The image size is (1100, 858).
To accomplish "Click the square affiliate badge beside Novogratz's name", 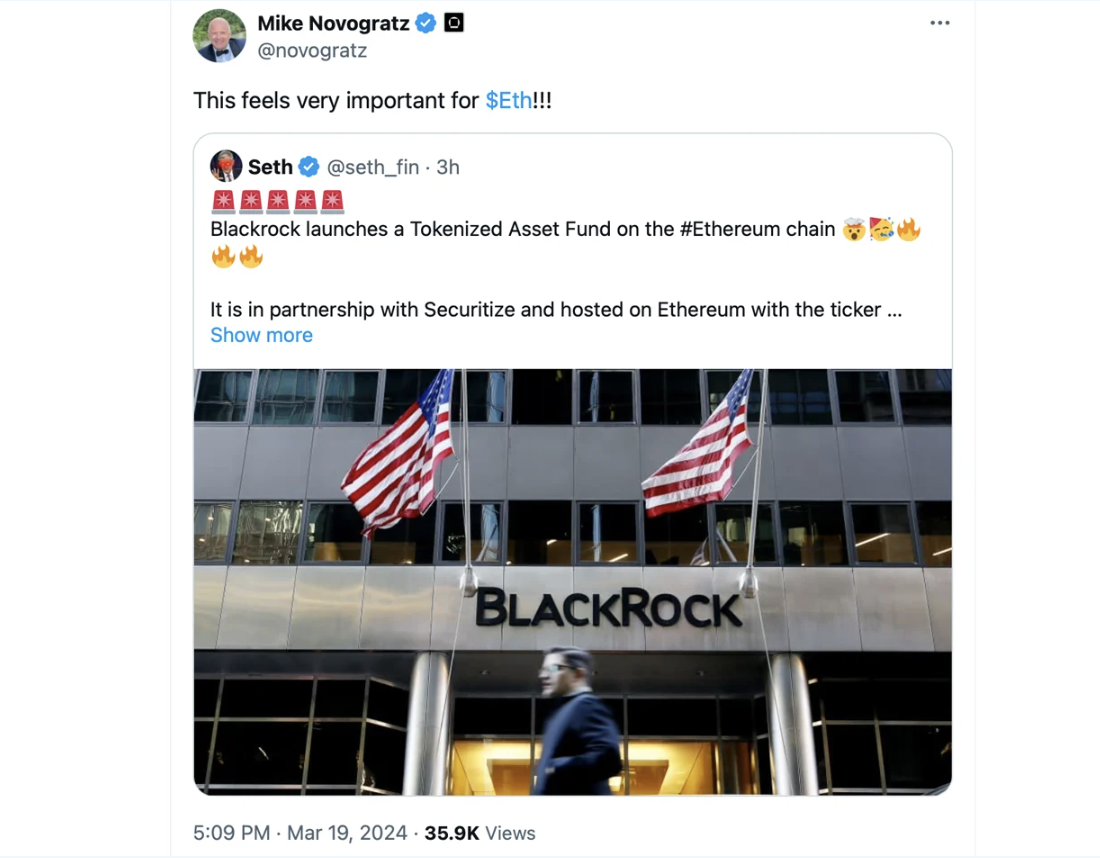I will tap(454, 23).
